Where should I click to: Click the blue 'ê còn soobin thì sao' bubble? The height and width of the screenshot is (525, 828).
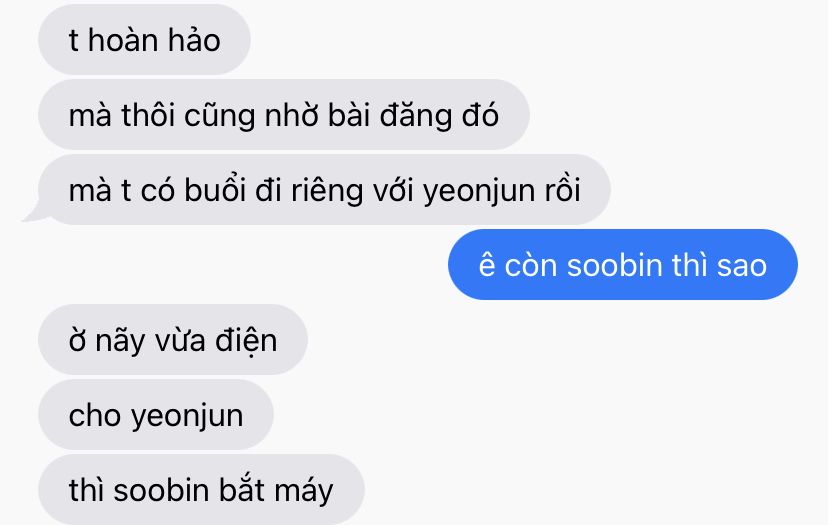[623, 265]
